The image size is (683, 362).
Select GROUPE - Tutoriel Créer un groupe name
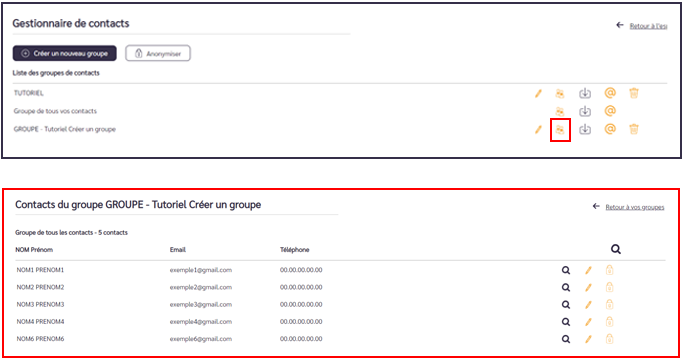[65, 129]
